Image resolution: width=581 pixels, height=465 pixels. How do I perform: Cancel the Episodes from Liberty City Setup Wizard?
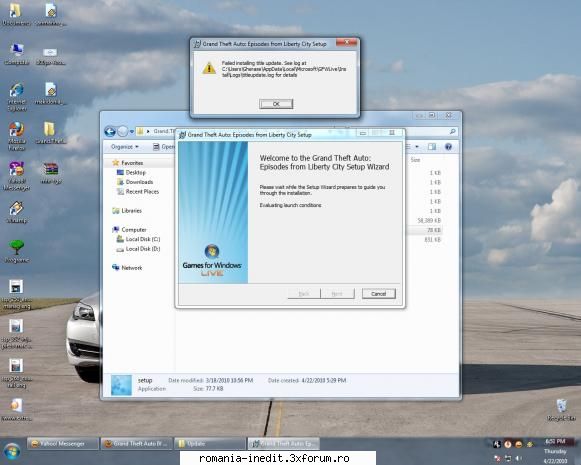(378, 294)
